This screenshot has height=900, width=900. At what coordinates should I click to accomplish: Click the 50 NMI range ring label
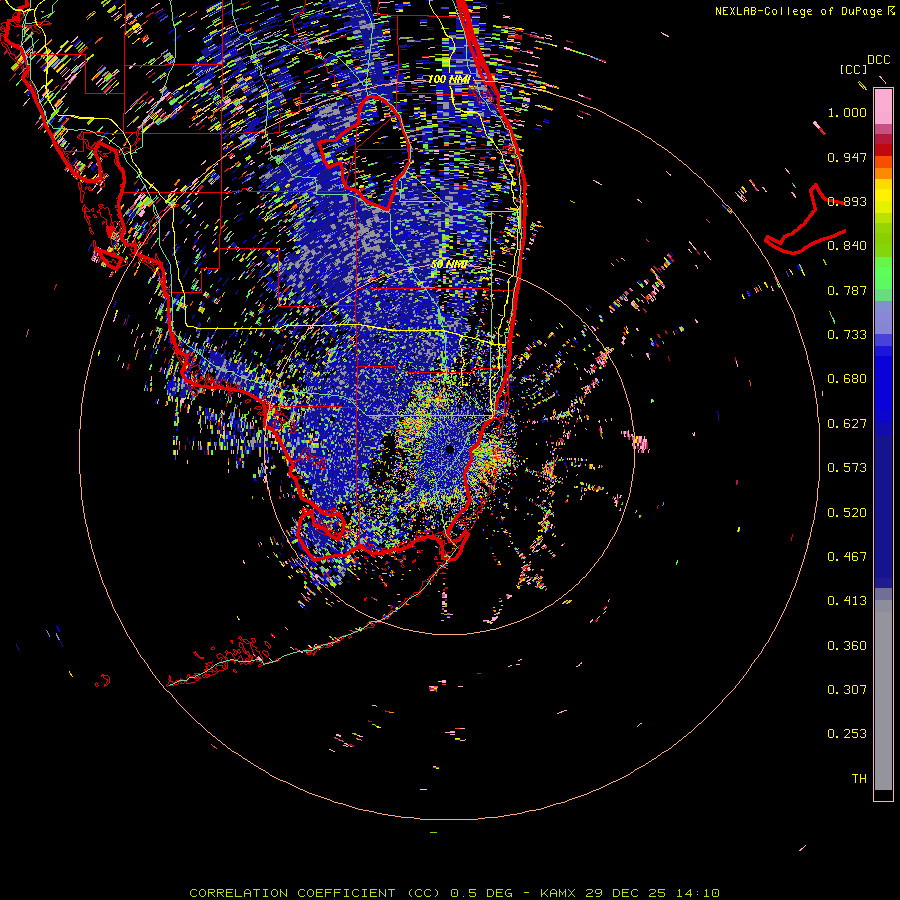click(x=449, y=265)
